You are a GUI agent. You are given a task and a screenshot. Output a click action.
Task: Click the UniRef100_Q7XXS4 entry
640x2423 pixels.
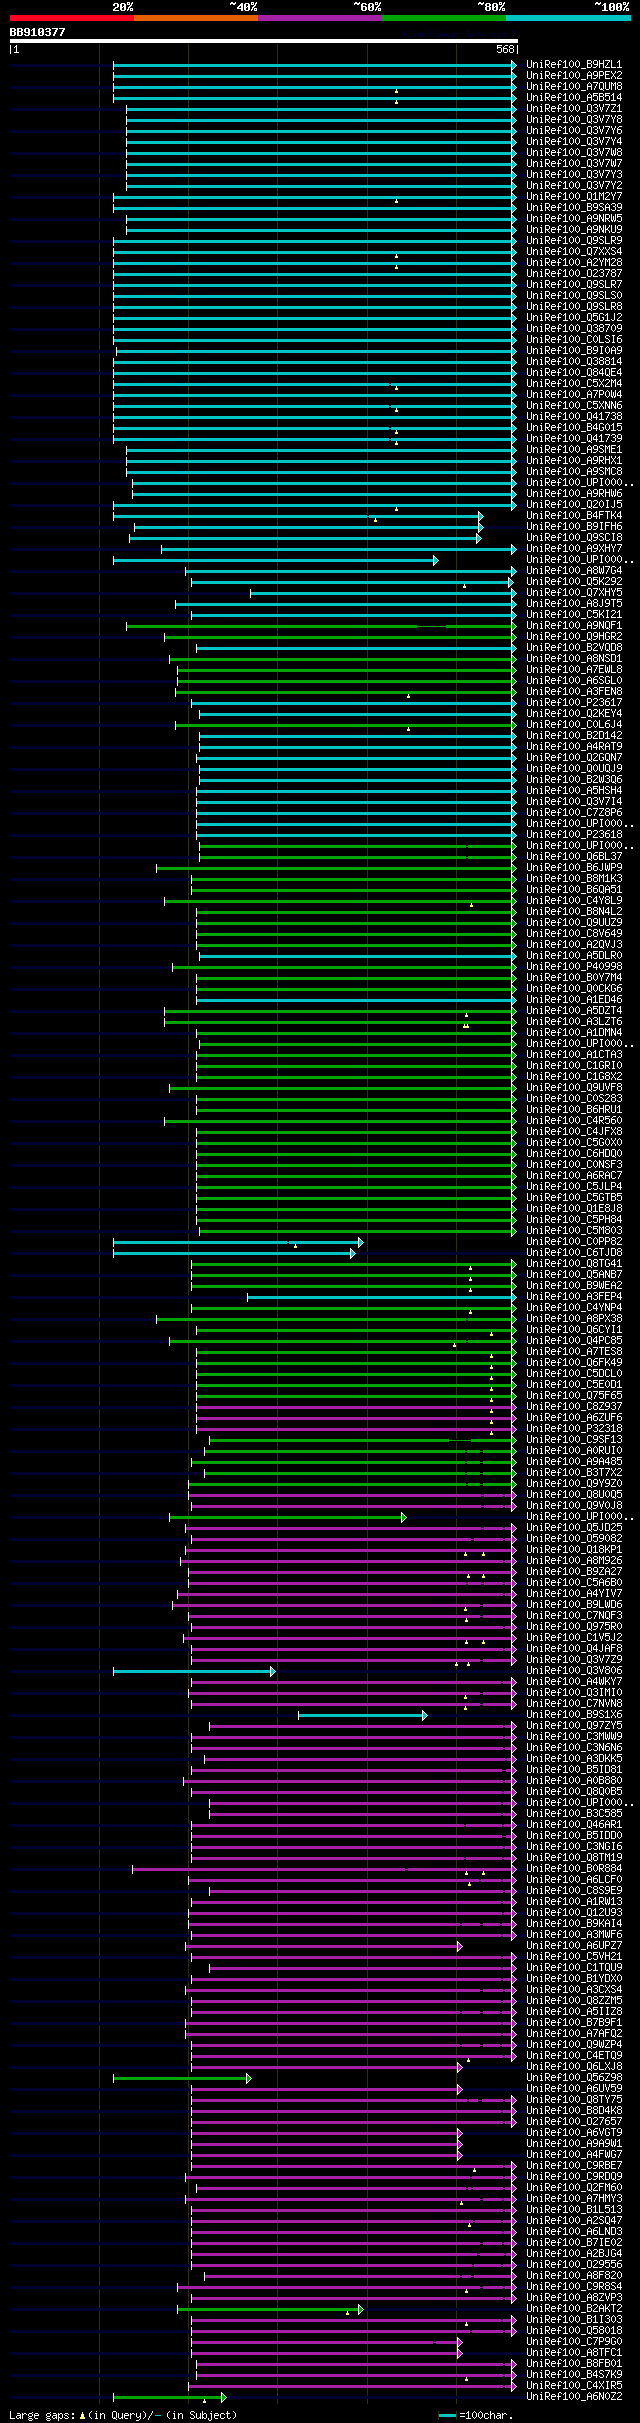[574, 251]
